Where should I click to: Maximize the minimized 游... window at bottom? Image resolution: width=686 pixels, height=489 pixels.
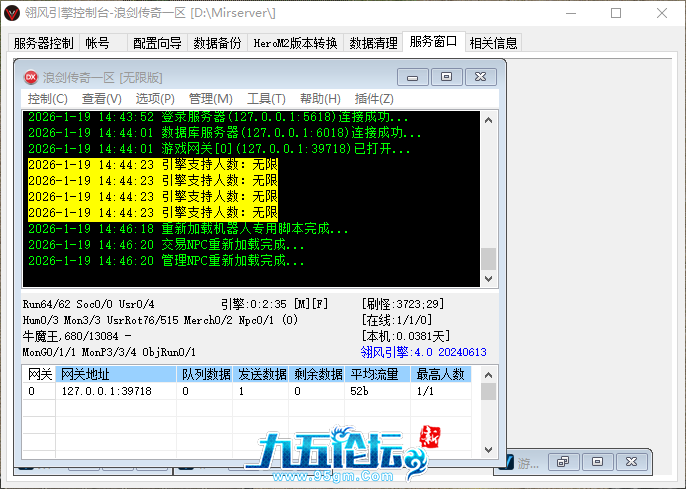[597, 461]
